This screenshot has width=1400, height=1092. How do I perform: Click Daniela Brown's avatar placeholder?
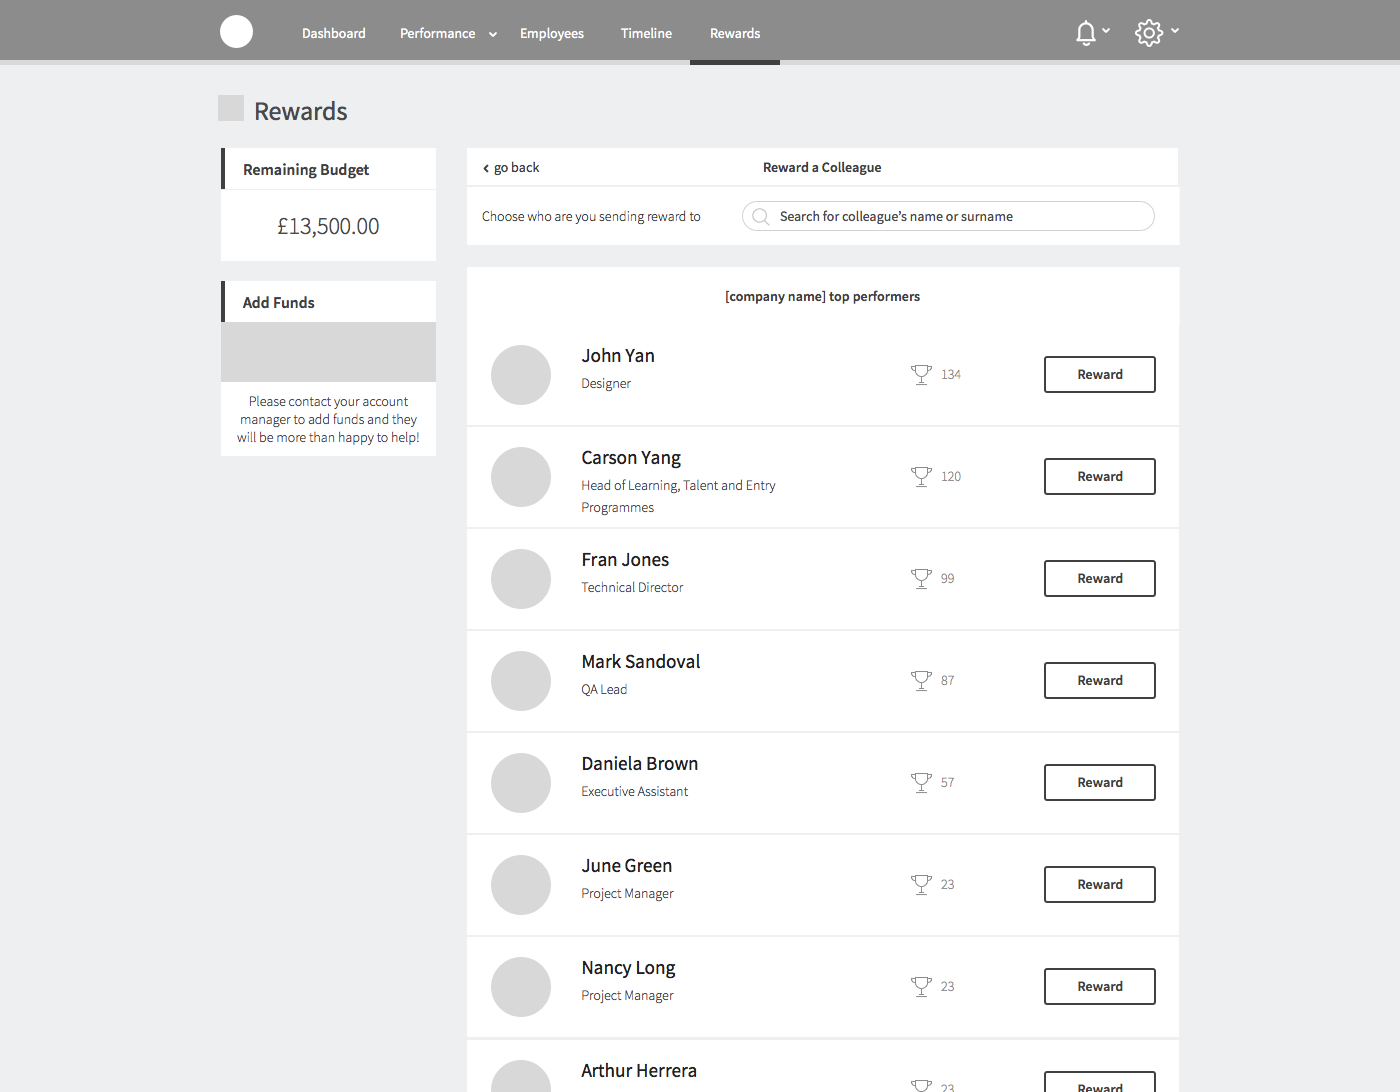pyautogui.click(x=521, y=783)
